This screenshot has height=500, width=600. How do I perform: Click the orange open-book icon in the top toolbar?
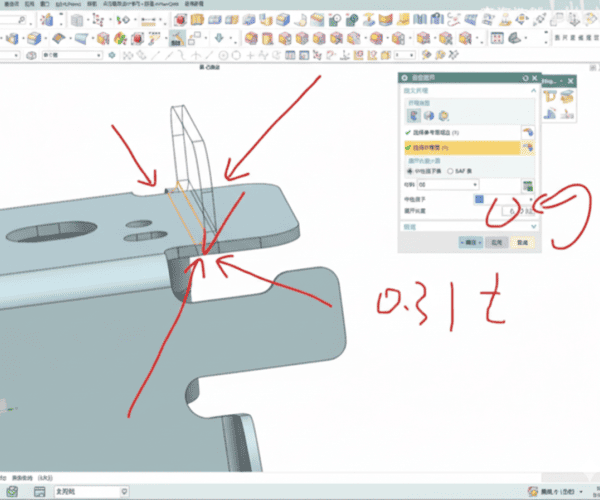click(x=197, y=20)
